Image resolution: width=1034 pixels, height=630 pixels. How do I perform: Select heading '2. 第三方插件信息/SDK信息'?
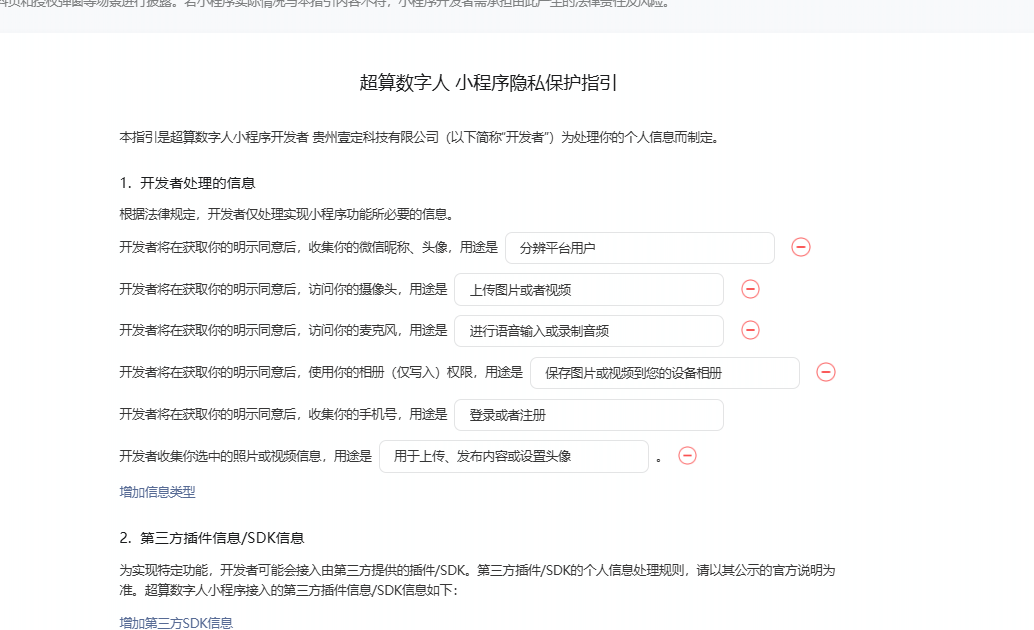click(212, 538)
